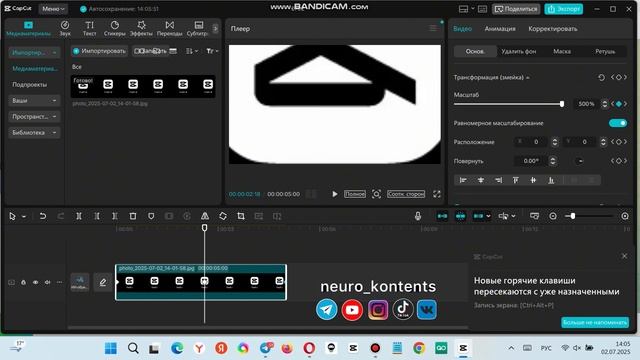
Task: Expand the Ваши sidebar section
Action: [x=34, y=100]
